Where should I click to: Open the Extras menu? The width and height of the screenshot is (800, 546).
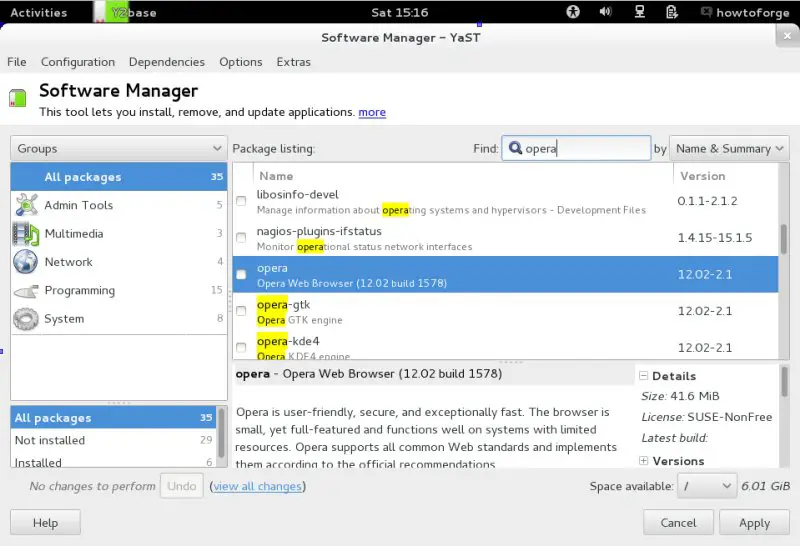(293, 62)
